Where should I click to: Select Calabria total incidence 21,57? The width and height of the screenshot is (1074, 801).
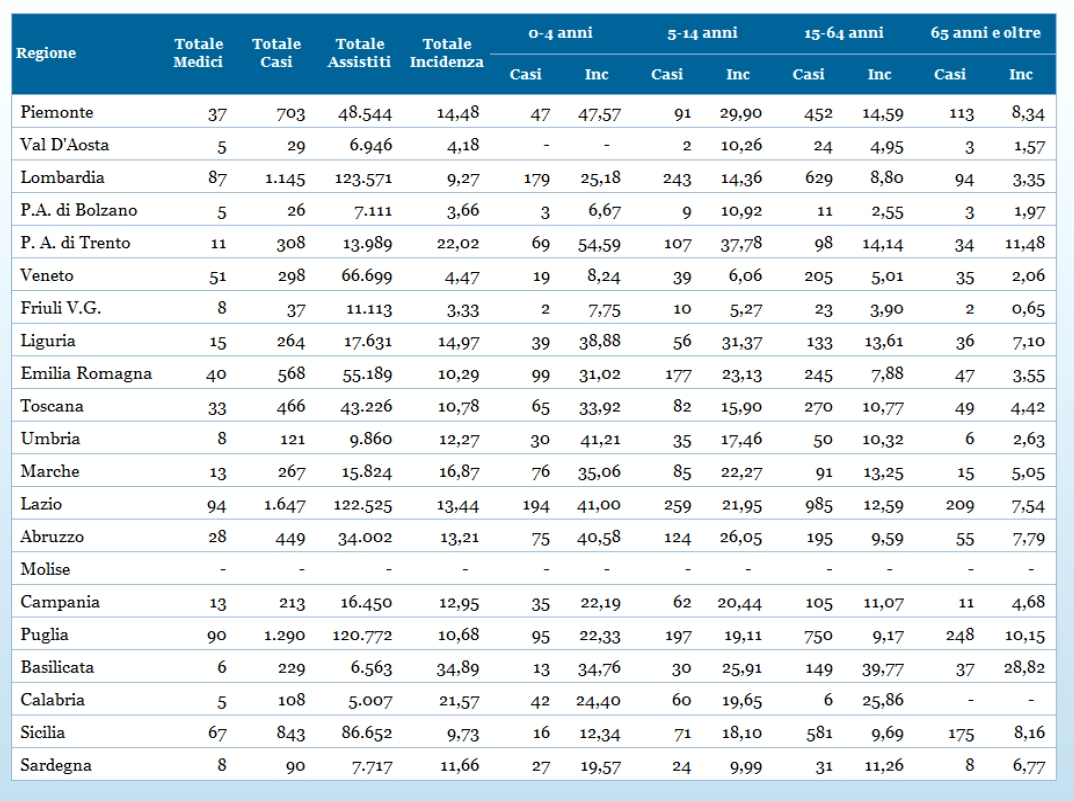point(458,702)
